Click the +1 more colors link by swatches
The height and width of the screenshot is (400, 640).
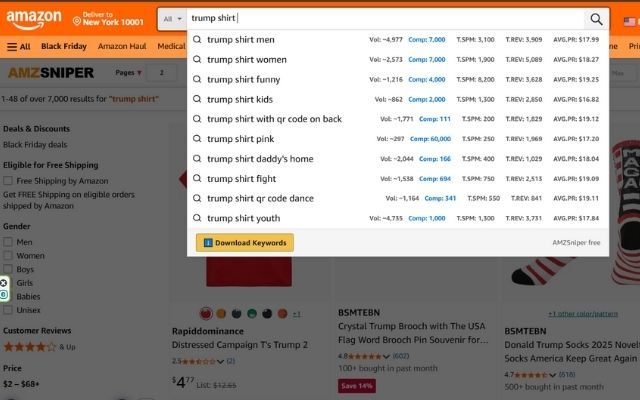[x=297, y=314]
